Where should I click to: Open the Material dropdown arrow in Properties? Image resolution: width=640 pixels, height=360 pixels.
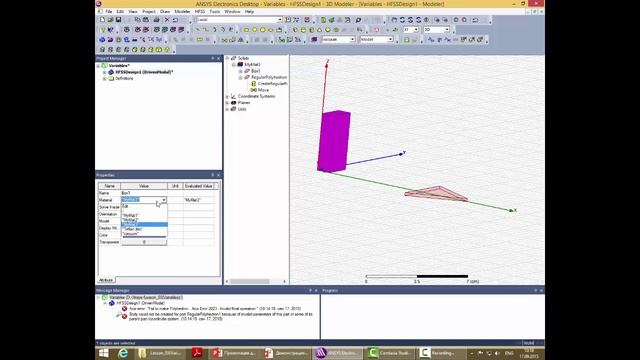coord(164,200)
